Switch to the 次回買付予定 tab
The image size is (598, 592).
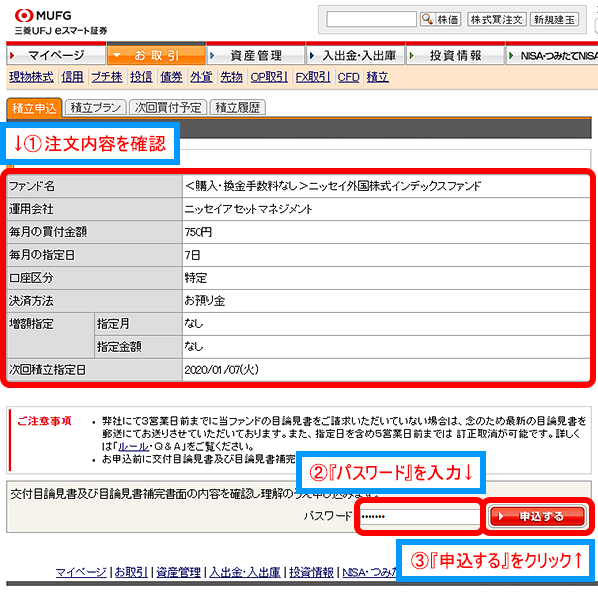click(168, 108)
